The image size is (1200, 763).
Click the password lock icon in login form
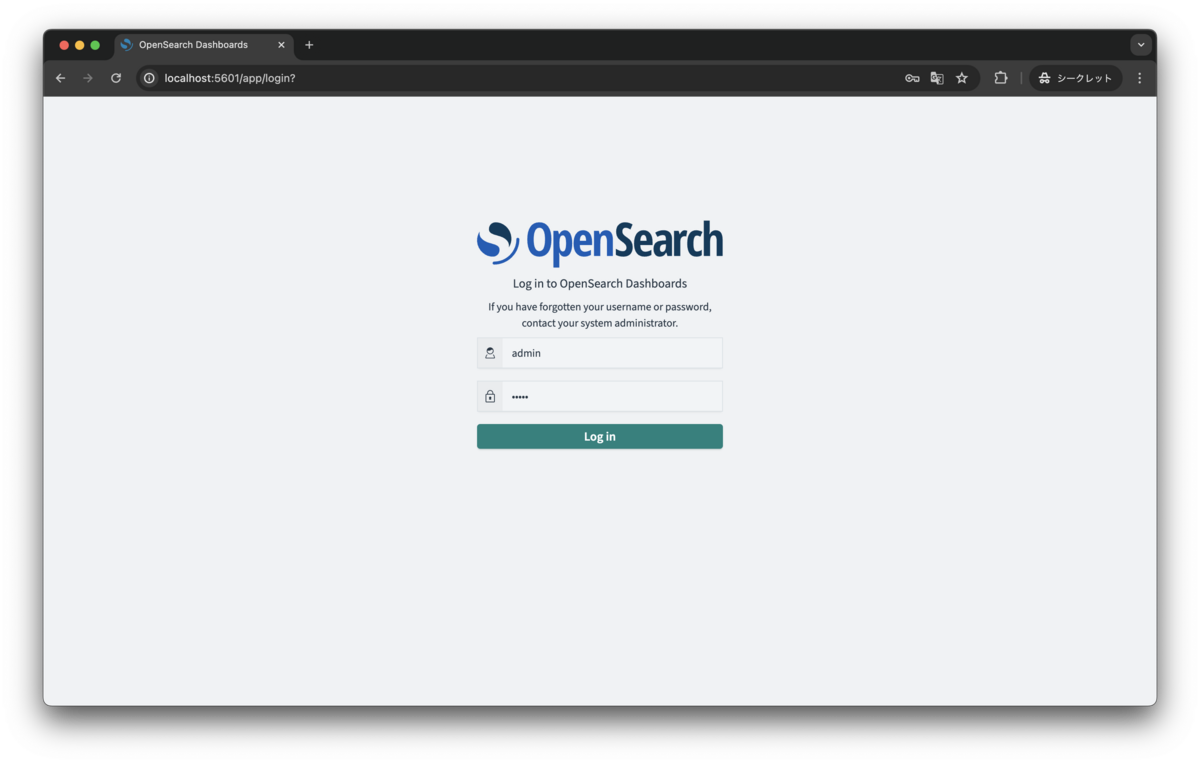[490, 395]
